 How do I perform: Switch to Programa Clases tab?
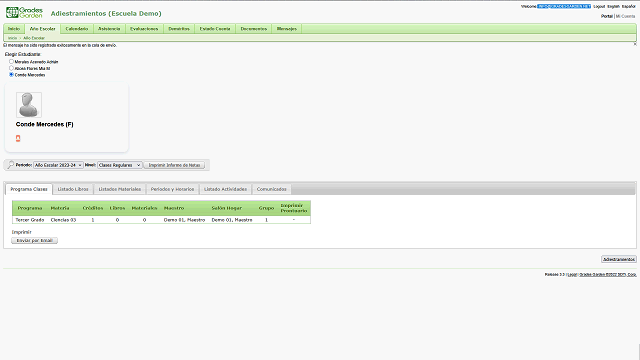coord(29,189)
